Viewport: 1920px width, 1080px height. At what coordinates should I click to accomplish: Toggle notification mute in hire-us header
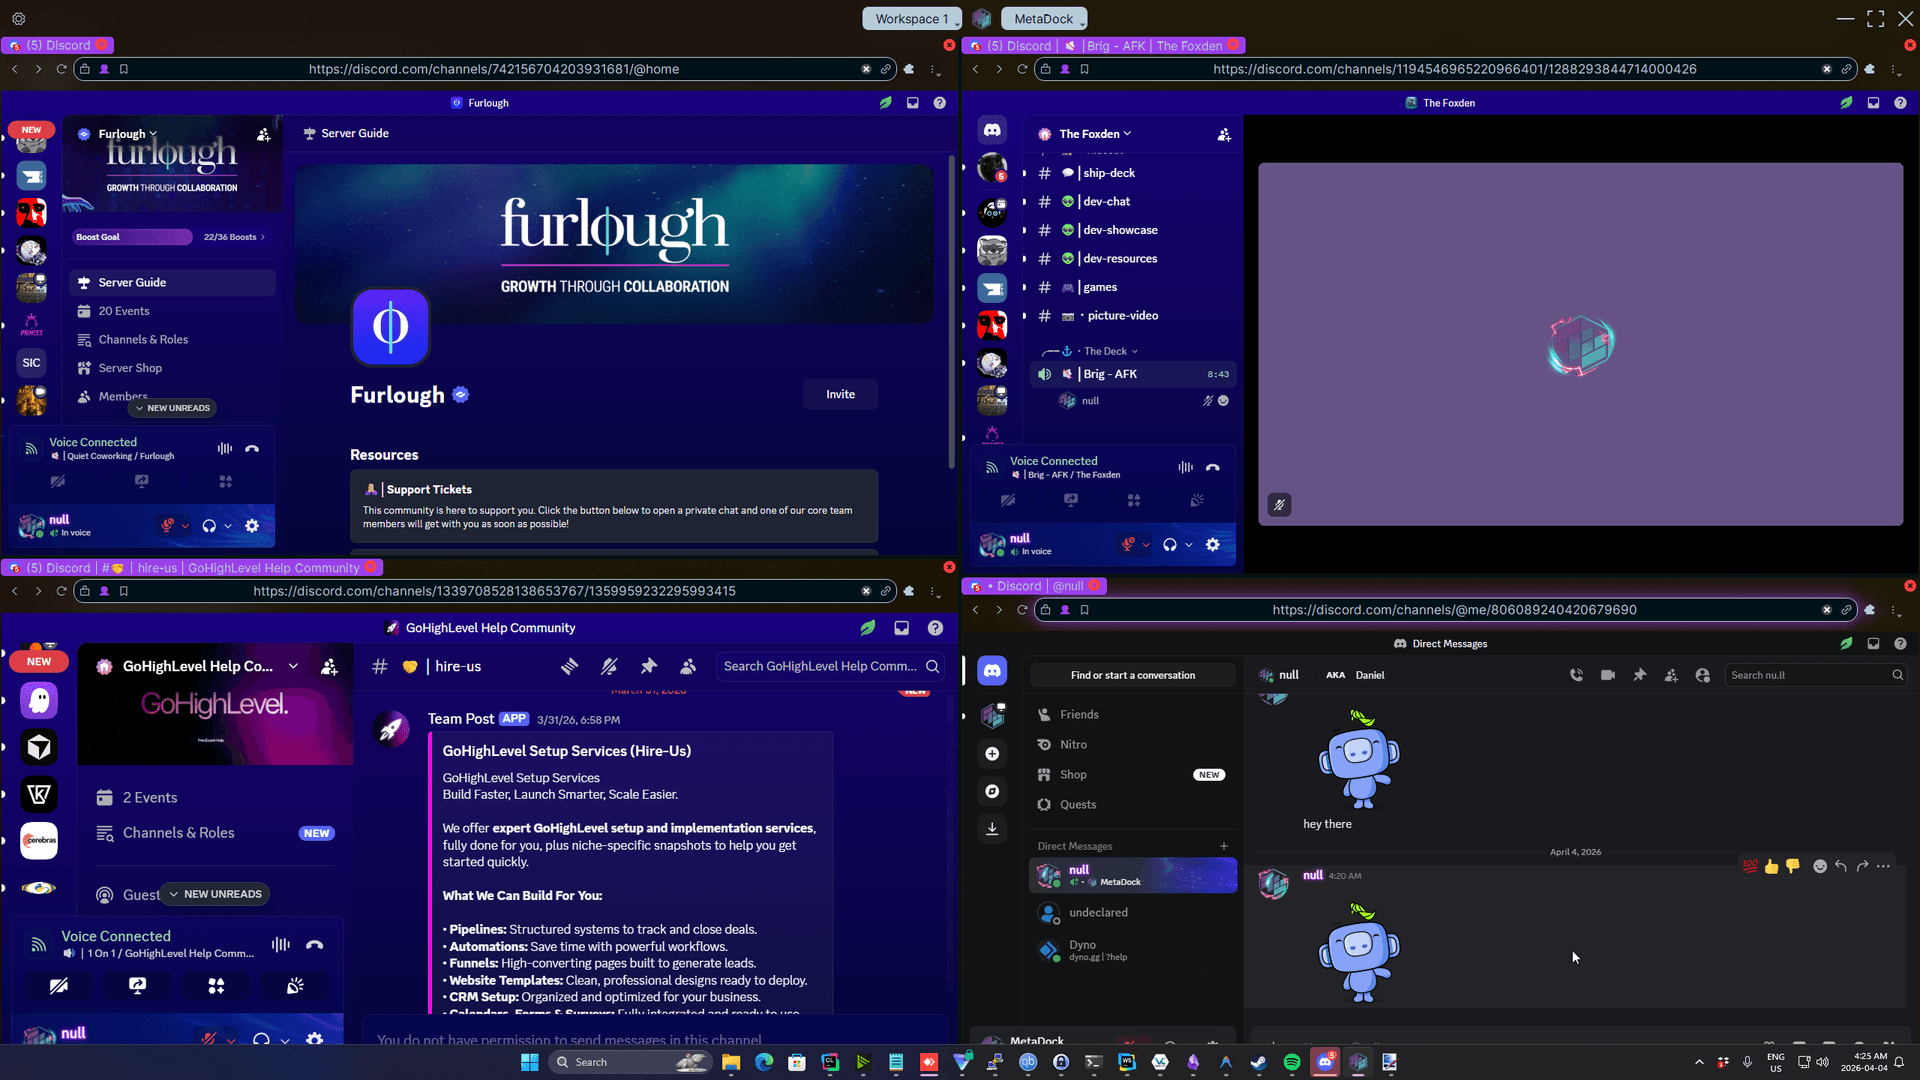[x=609, y=666]
